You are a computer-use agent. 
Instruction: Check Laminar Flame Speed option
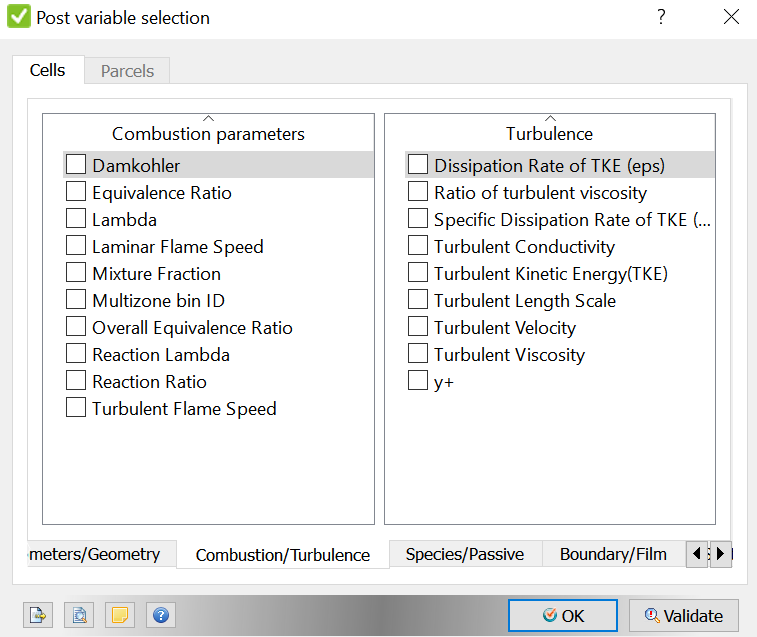(76, 245)
